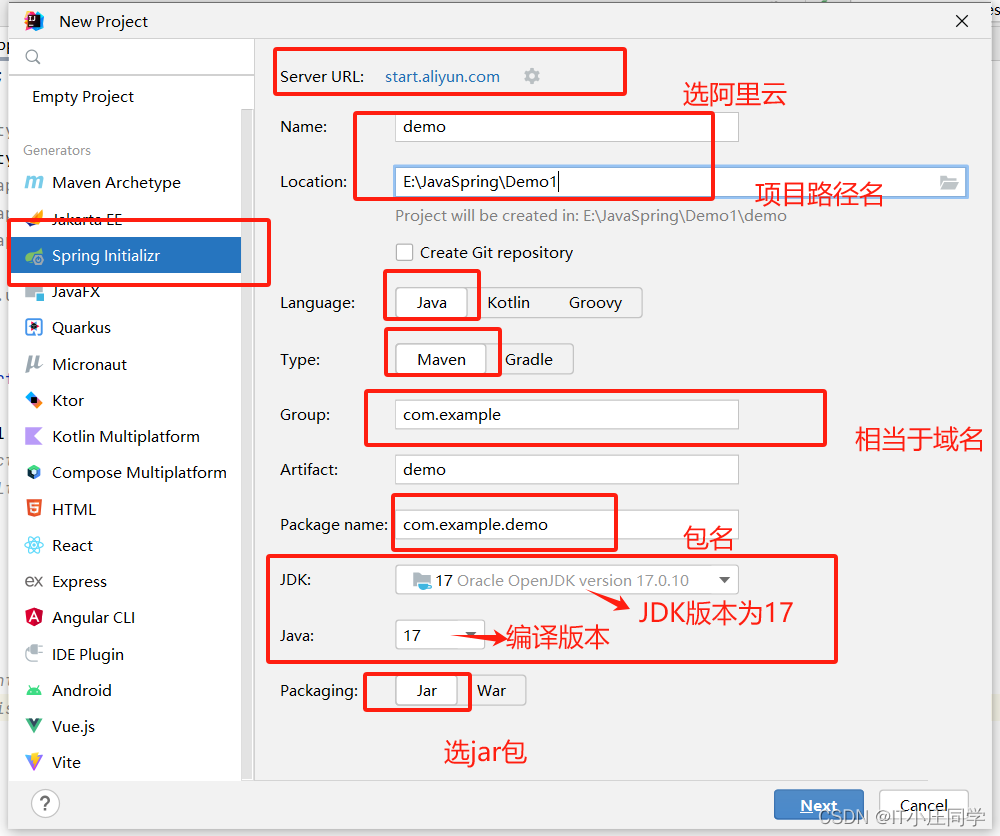Click the Kotlin Multiplatform icon

coord(34,436)
